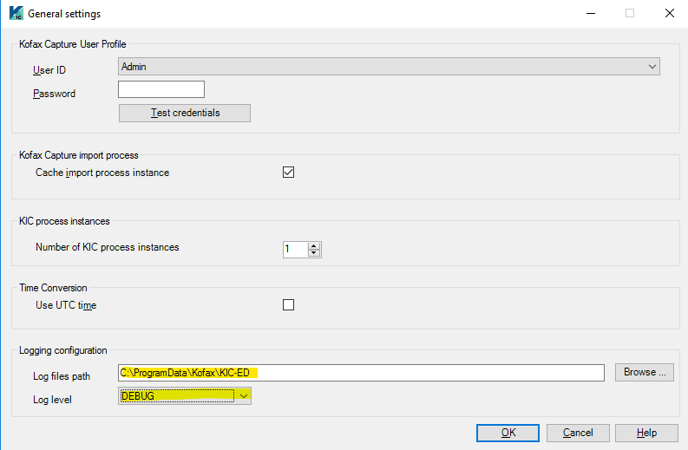Click Browse to choose log files path
The width and height of the screenshot is (688, 450).
coord(644,372)
